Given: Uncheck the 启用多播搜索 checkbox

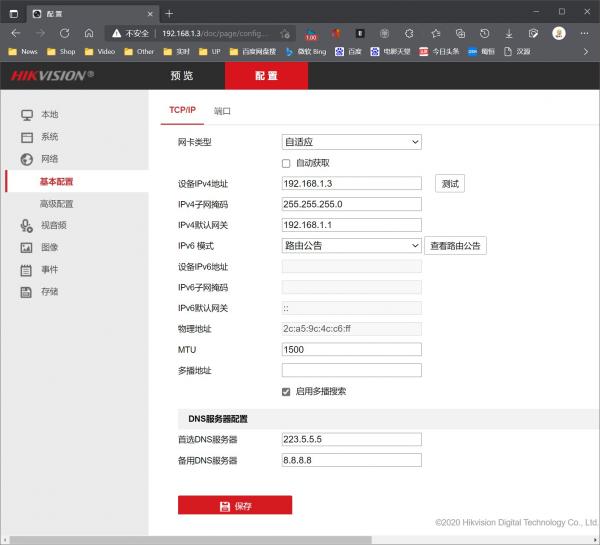Looking at the screenshot, I should (x=286, y=392).
